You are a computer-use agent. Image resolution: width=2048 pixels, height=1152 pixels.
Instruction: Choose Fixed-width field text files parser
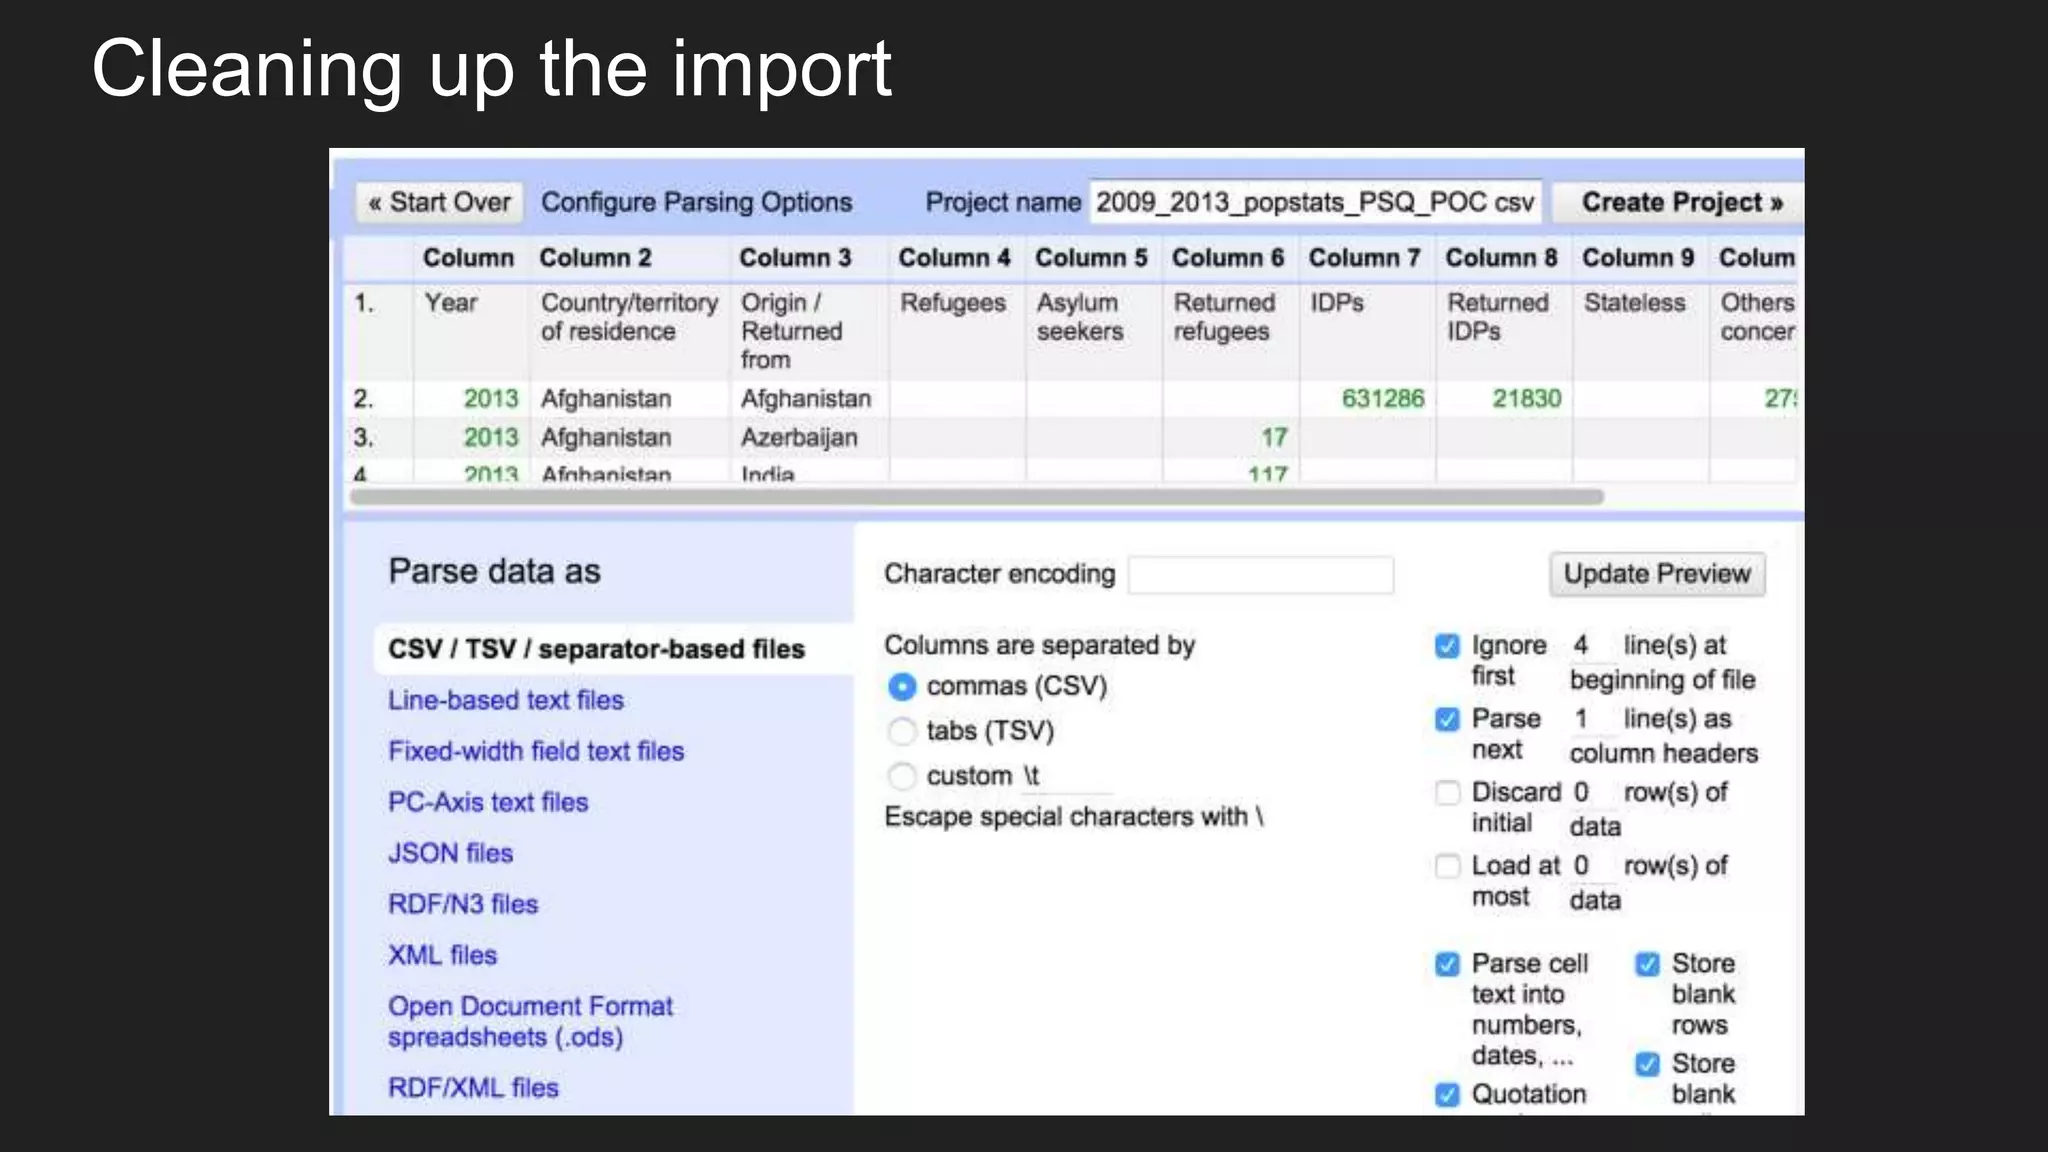(x=535, y=751)
